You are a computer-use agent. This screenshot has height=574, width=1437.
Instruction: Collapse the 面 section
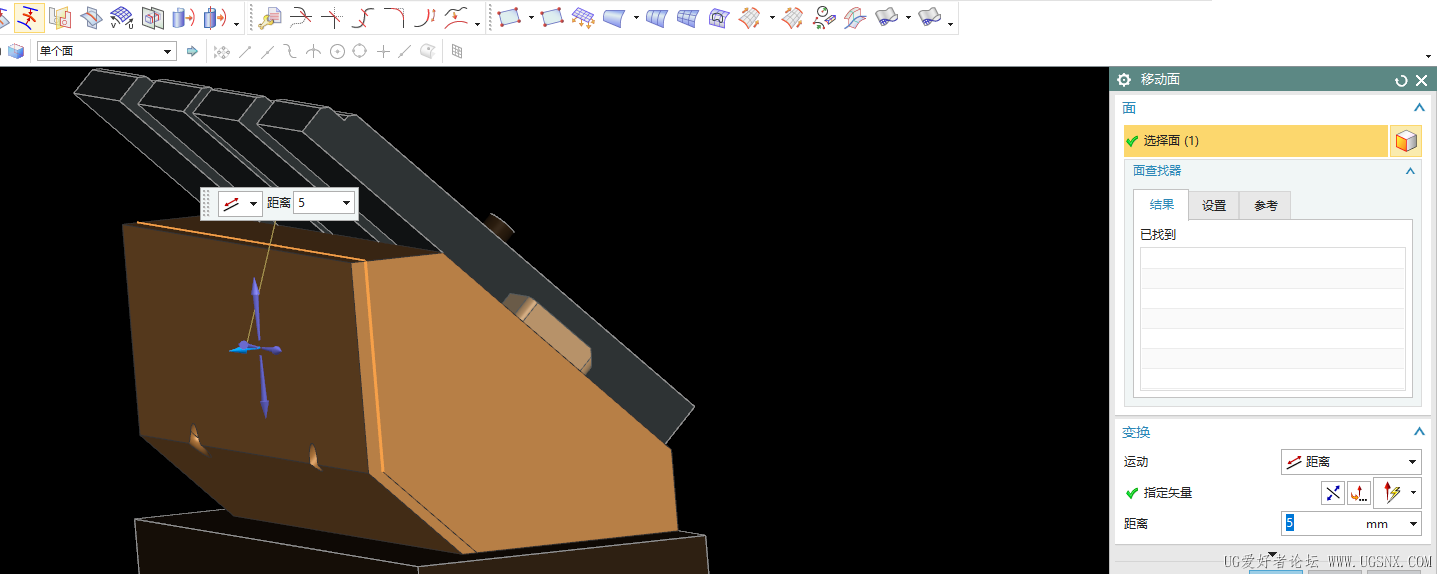[1418, 108]
